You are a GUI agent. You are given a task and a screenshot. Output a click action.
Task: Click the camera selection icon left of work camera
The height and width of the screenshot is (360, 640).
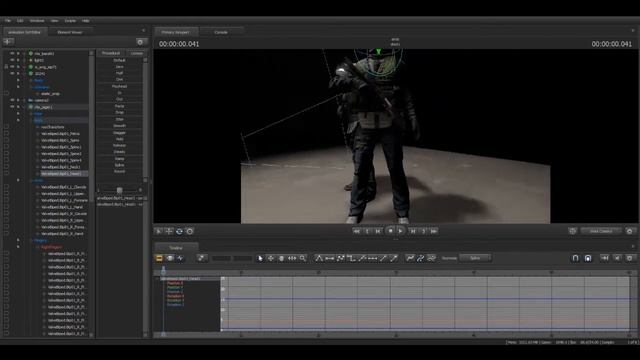[x=573, y=231]
